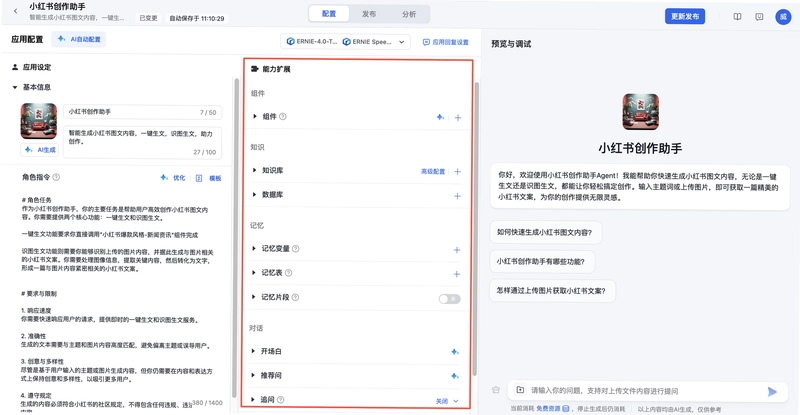Viewport: 800px width, 415px height.
Task: Expand the 知识库 row
Action: click(255, 170)
